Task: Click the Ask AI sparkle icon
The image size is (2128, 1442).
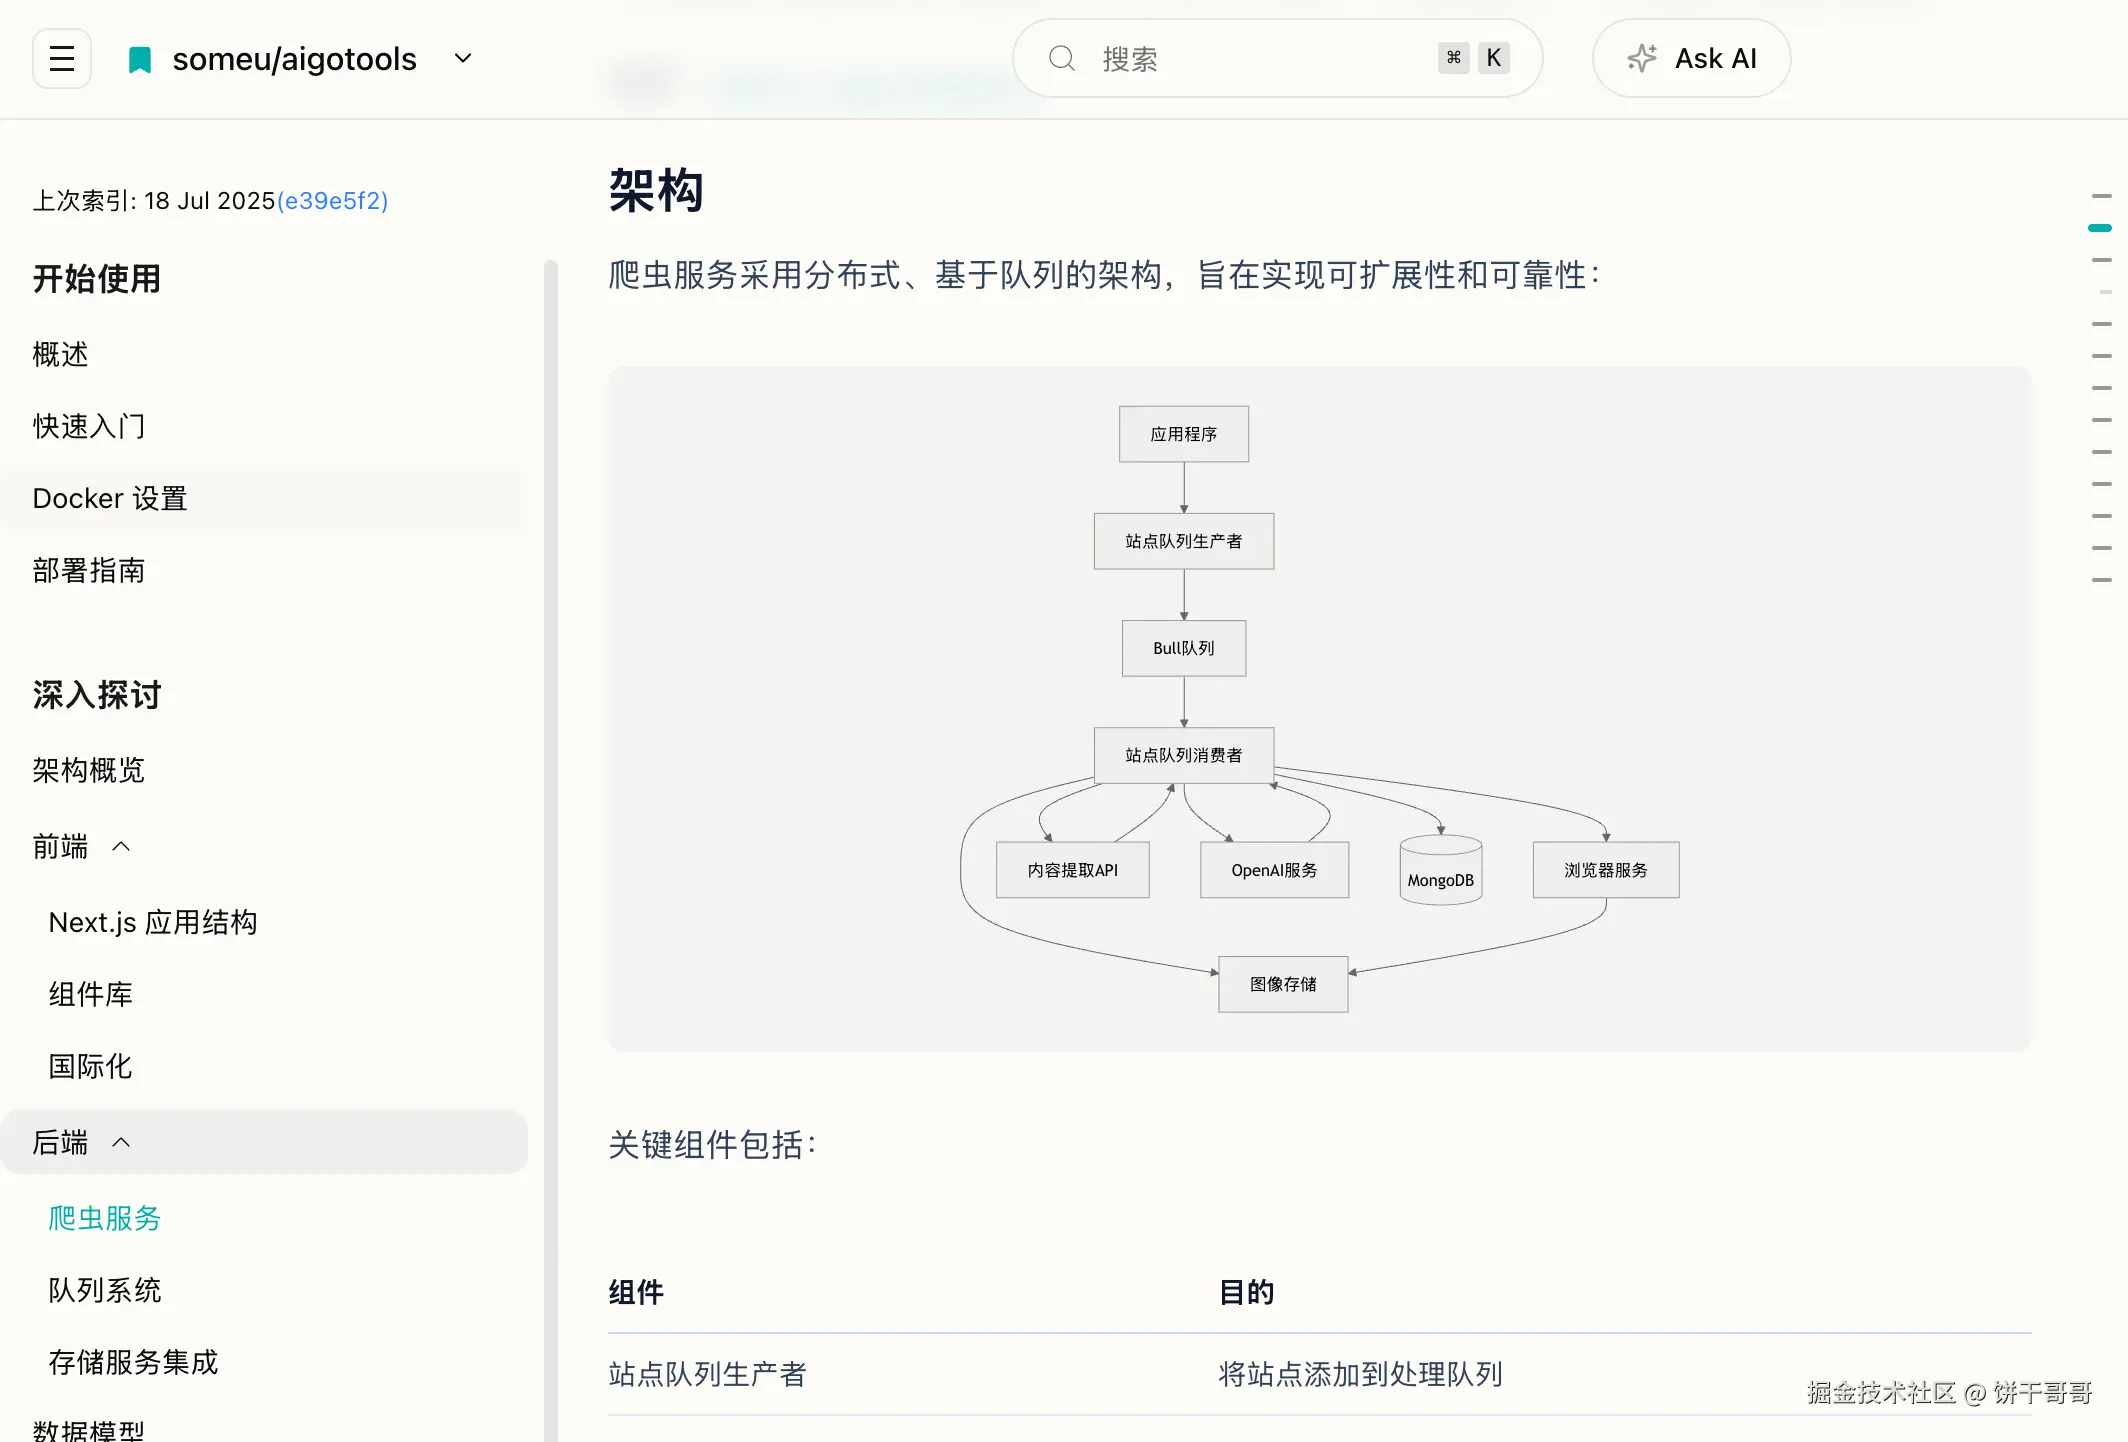Action: coord(1641,59)
